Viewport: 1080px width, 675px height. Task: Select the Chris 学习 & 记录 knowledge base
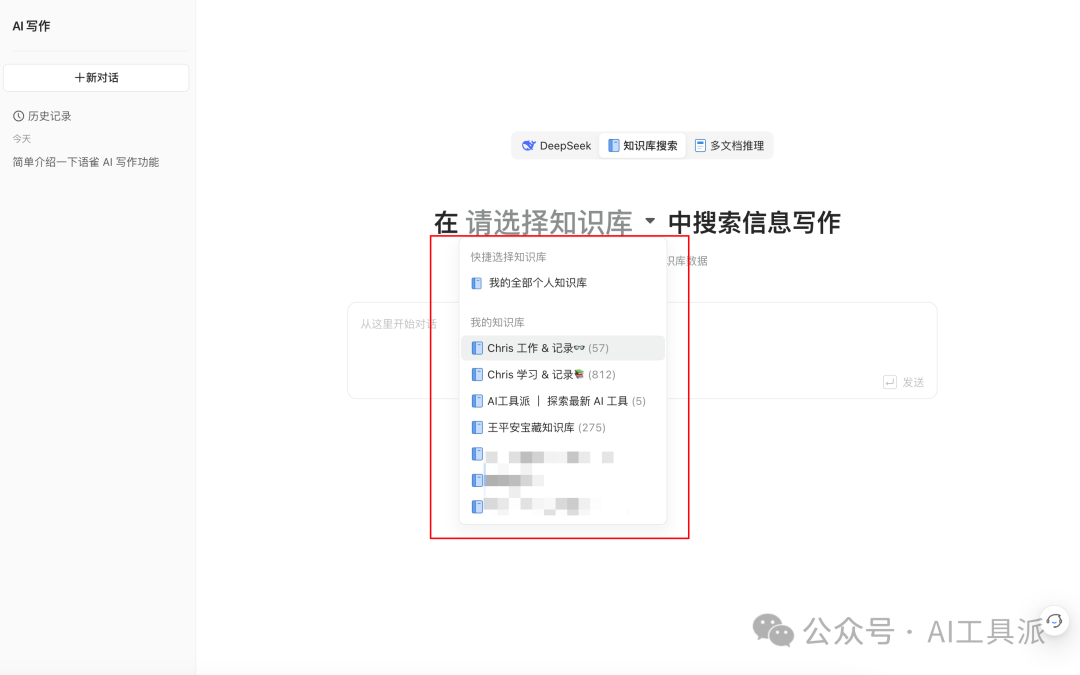563,375
